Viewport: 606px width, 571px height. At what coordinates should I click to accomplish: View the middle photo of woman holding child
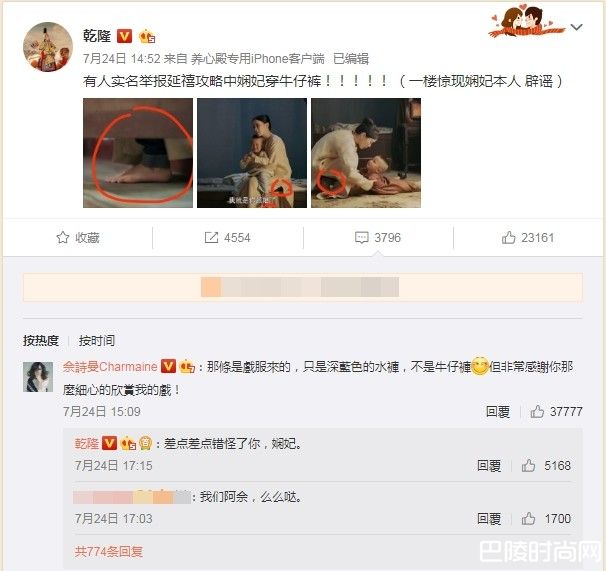coord(252,153)
